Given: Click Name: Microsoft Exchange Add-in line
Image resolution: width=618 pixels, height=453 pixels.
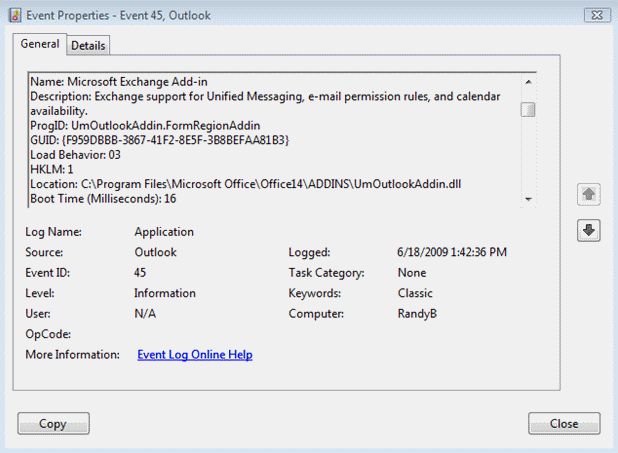Looking at the screenshot, I should click(119, 82).
